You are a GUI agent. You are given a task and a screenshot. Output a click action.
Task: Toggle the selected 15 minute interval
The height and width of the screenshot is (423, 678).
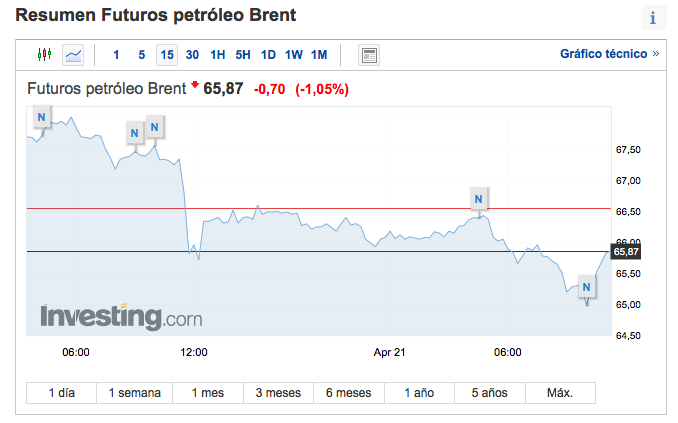point(167,55)
